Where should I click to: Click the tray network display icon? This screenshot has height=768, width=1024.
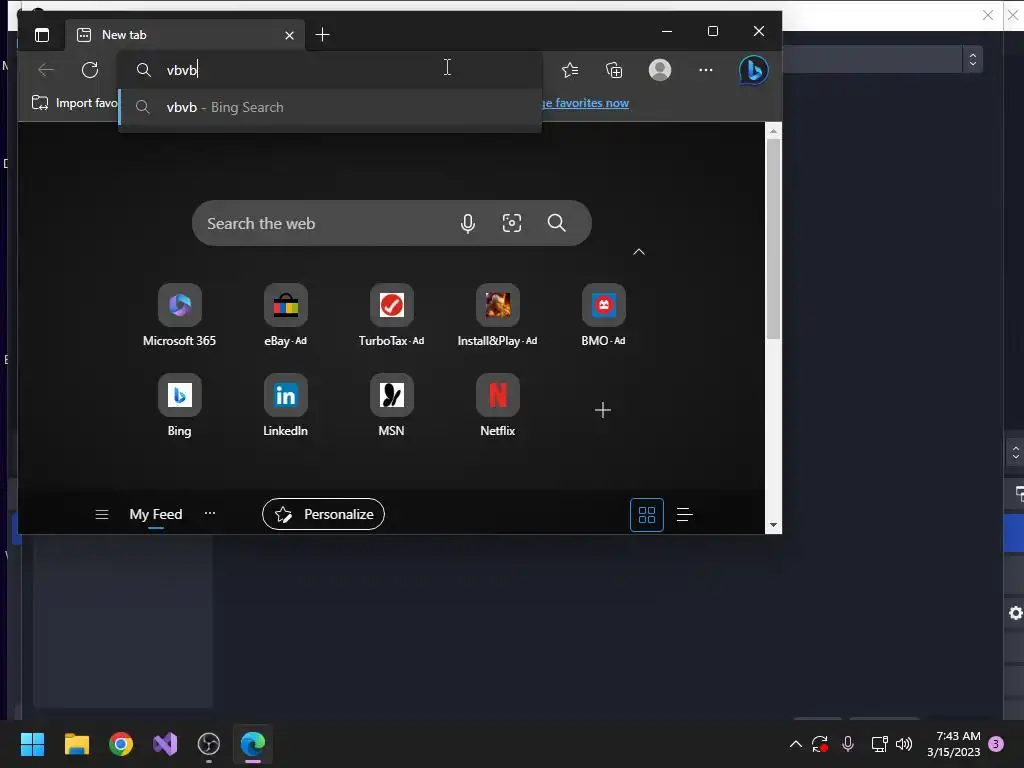[879, 744]
